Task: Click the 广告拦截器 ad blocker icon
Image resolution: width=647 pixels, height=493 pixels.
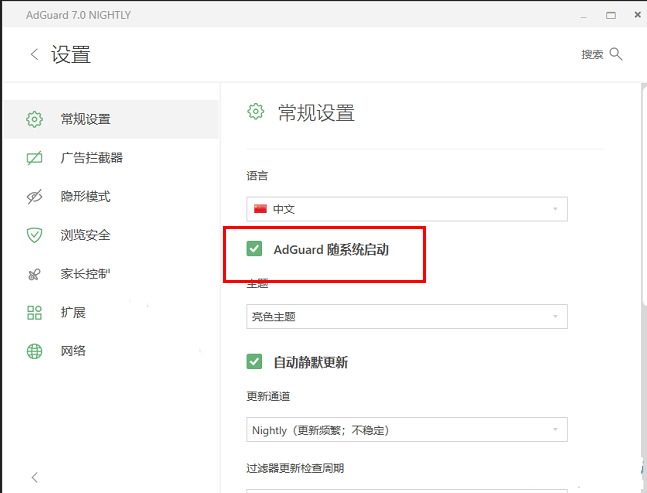Action: point(34,158)
